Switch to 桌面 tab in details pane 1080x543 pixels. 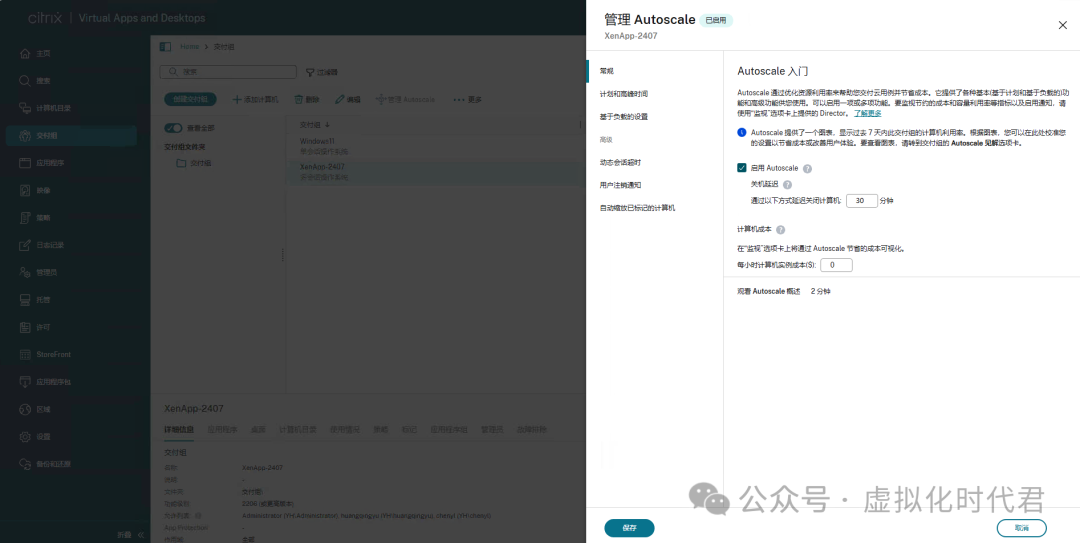point(258,429)
